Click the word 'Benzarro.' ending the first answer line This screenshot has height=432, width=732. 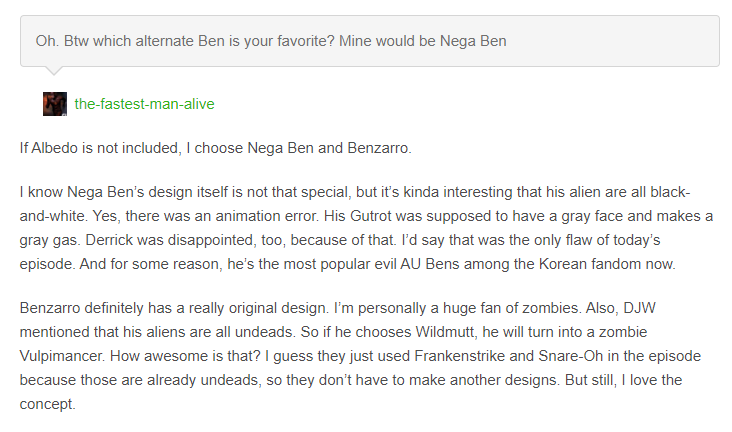click(379, 148)
